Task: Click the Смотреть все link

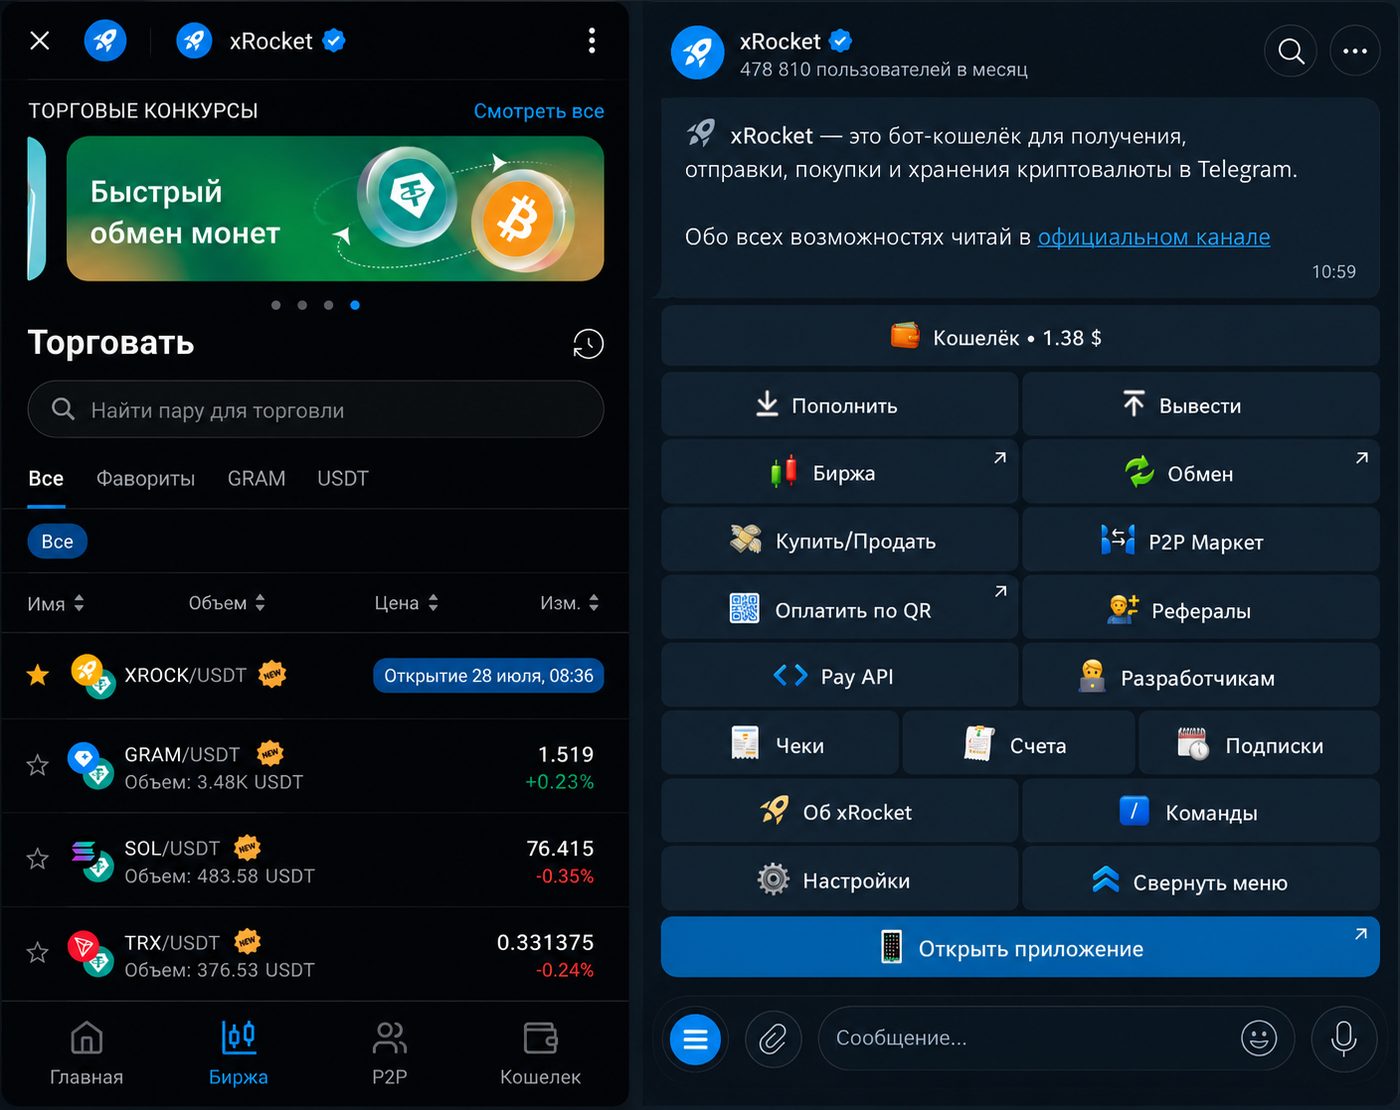Action: click(x=539, y=111)
